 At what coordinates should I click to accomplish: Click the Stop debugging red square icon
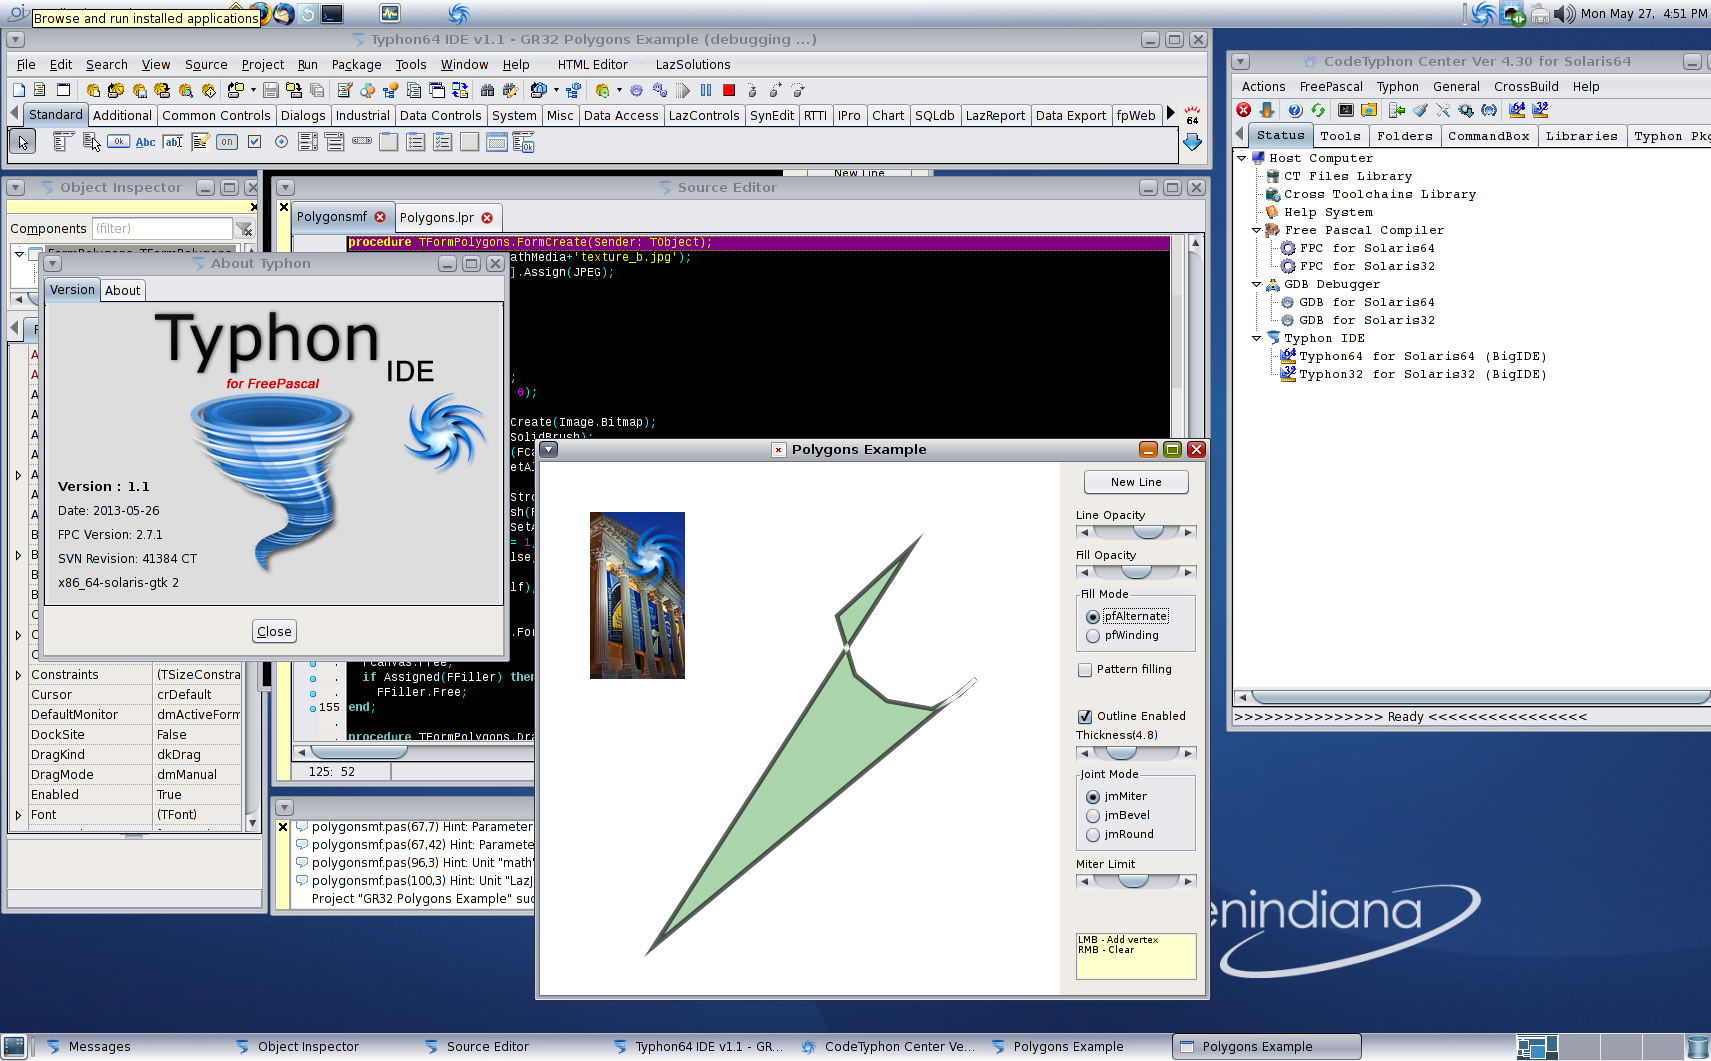(729, 90)
